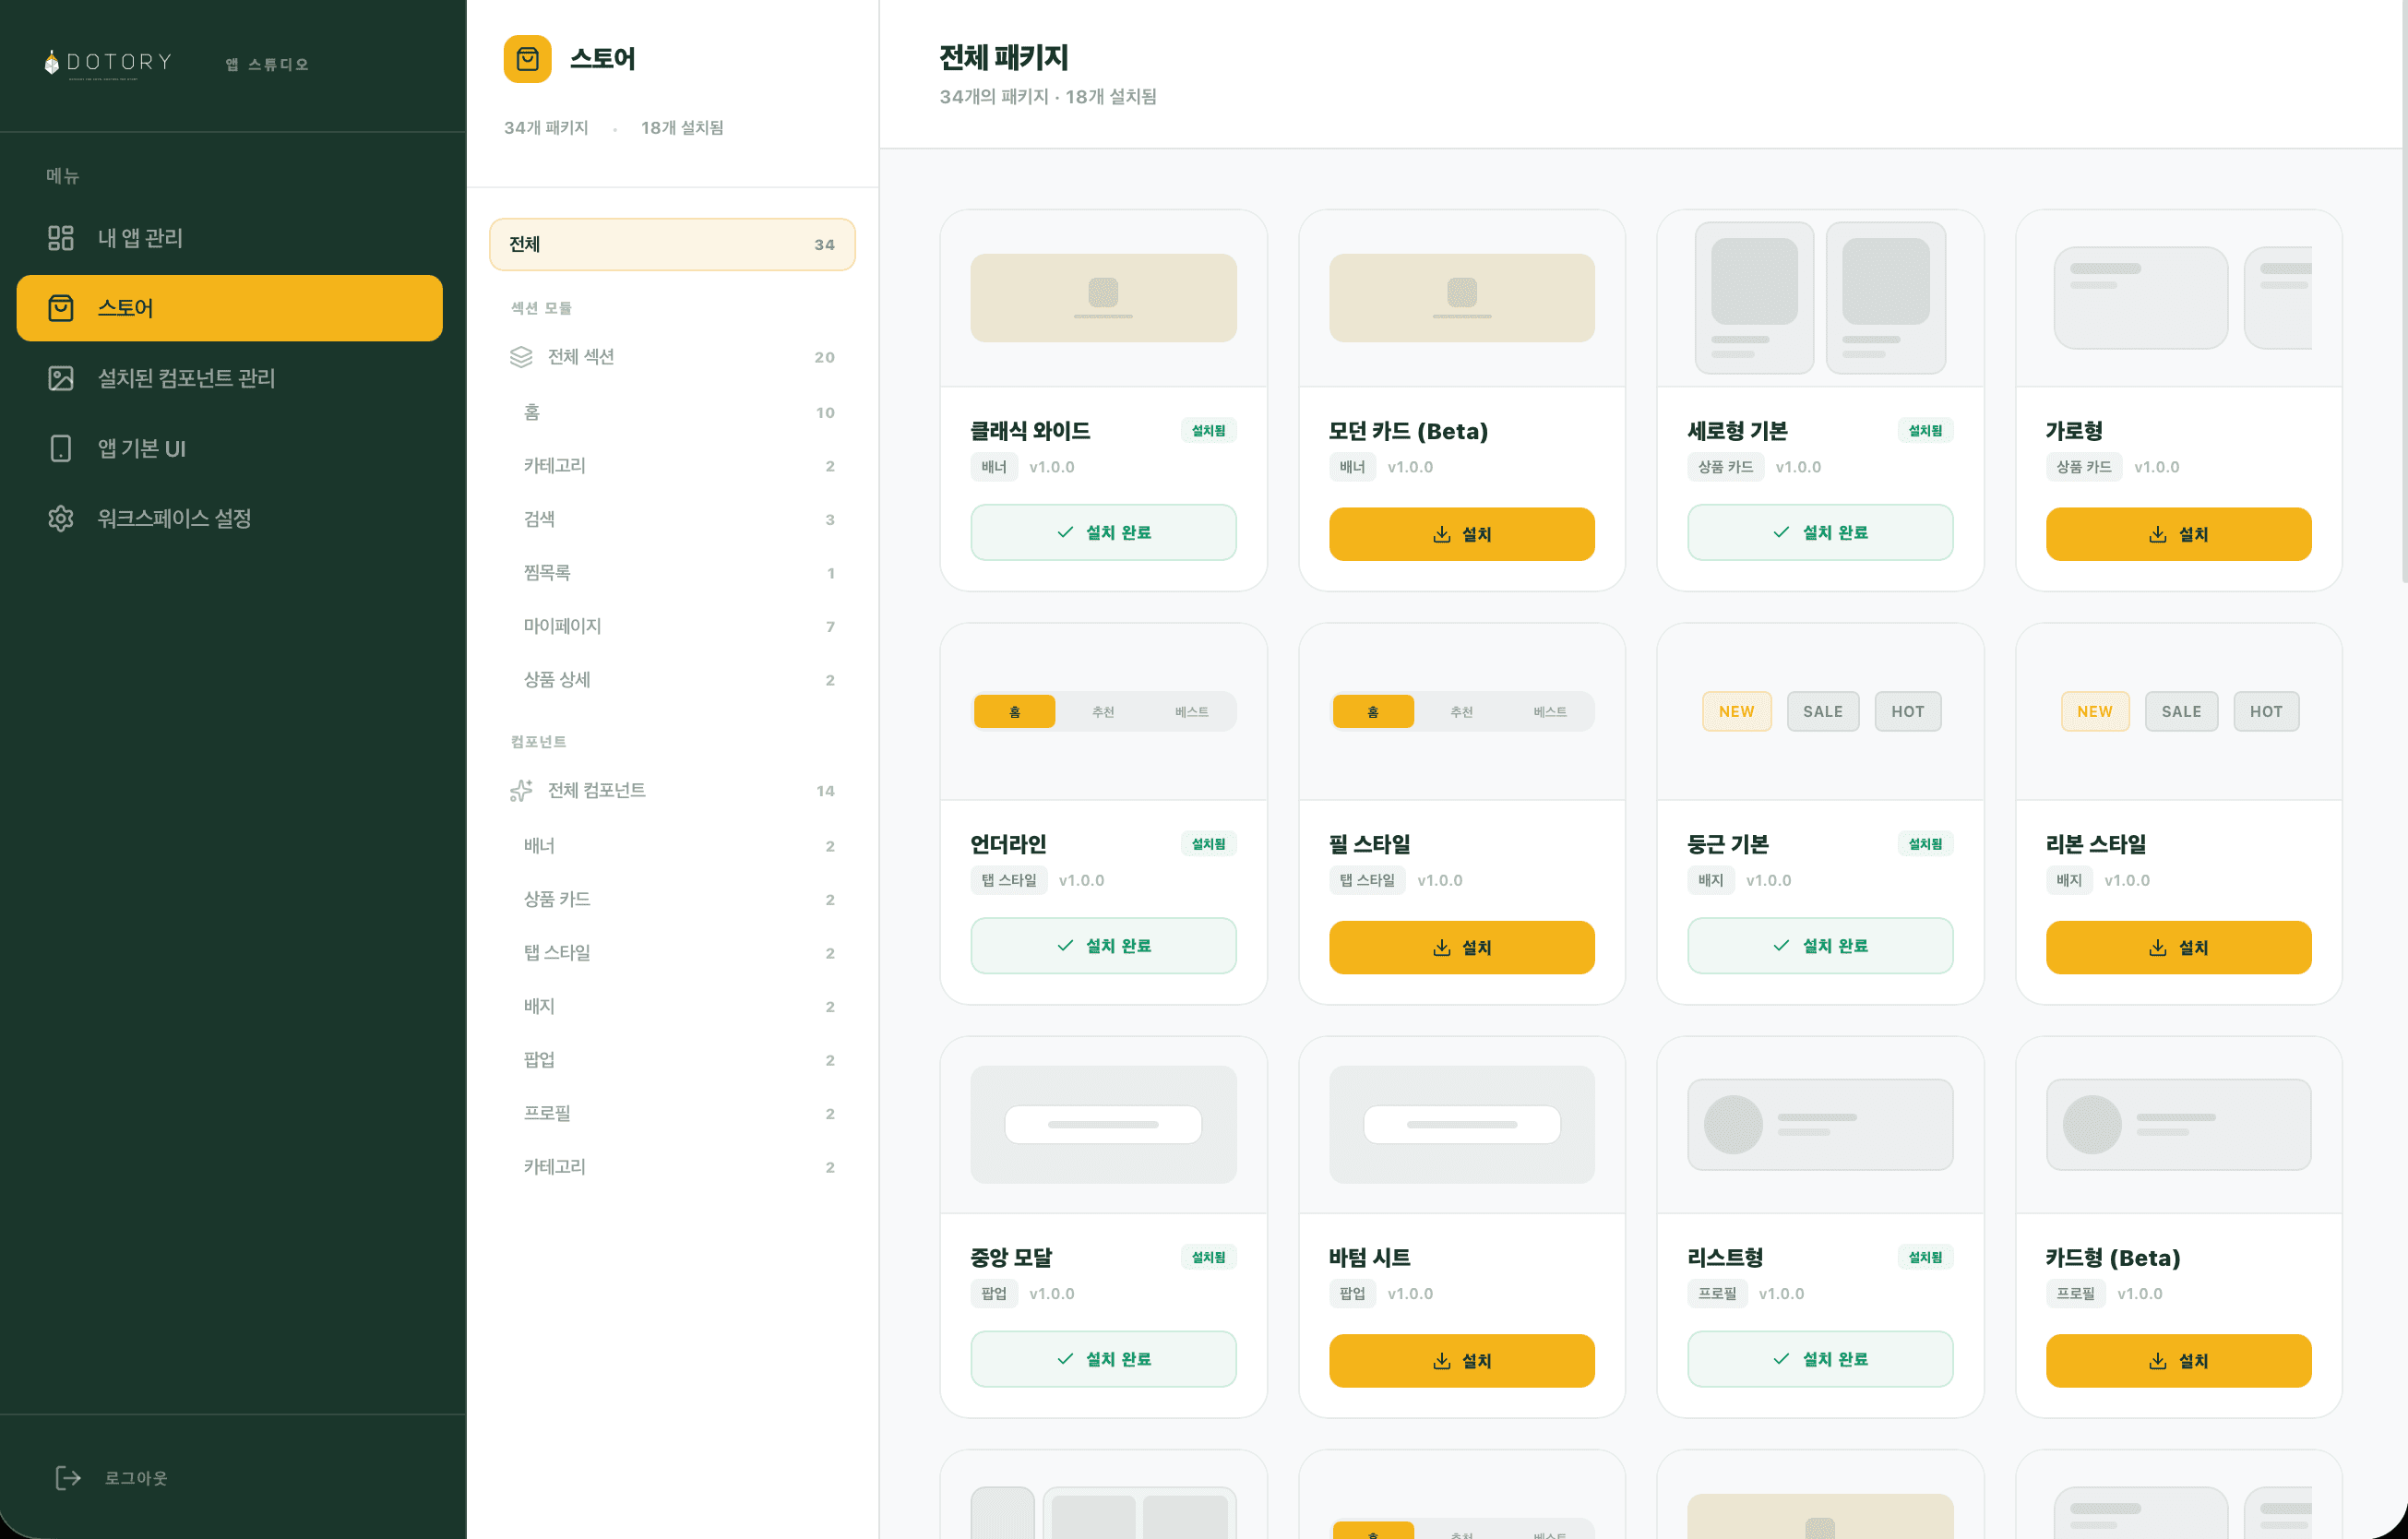This screenshot has width=2408, height=1539.
Task: Click the 중앙 모달 popup preview thumbnail
Action: point(1103,1125)
